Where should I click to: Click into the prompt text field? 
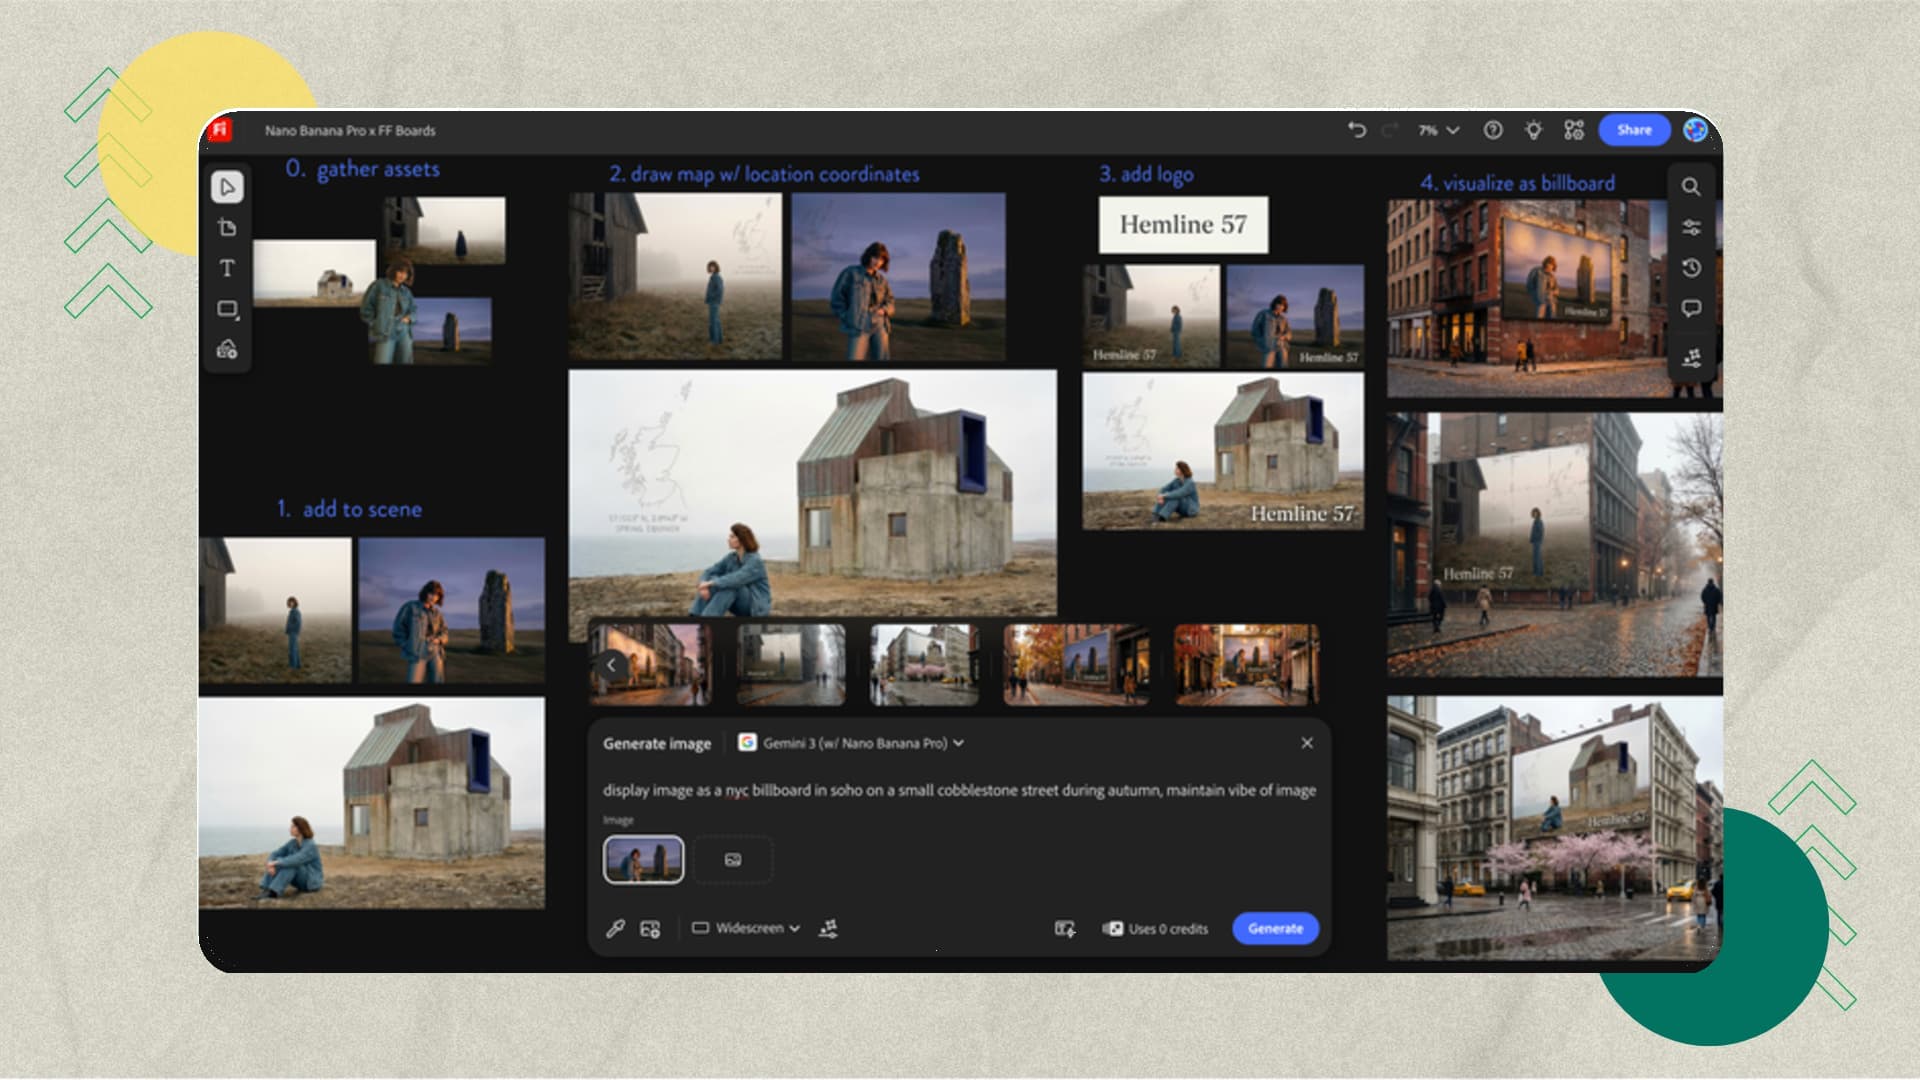click(958, 790)
